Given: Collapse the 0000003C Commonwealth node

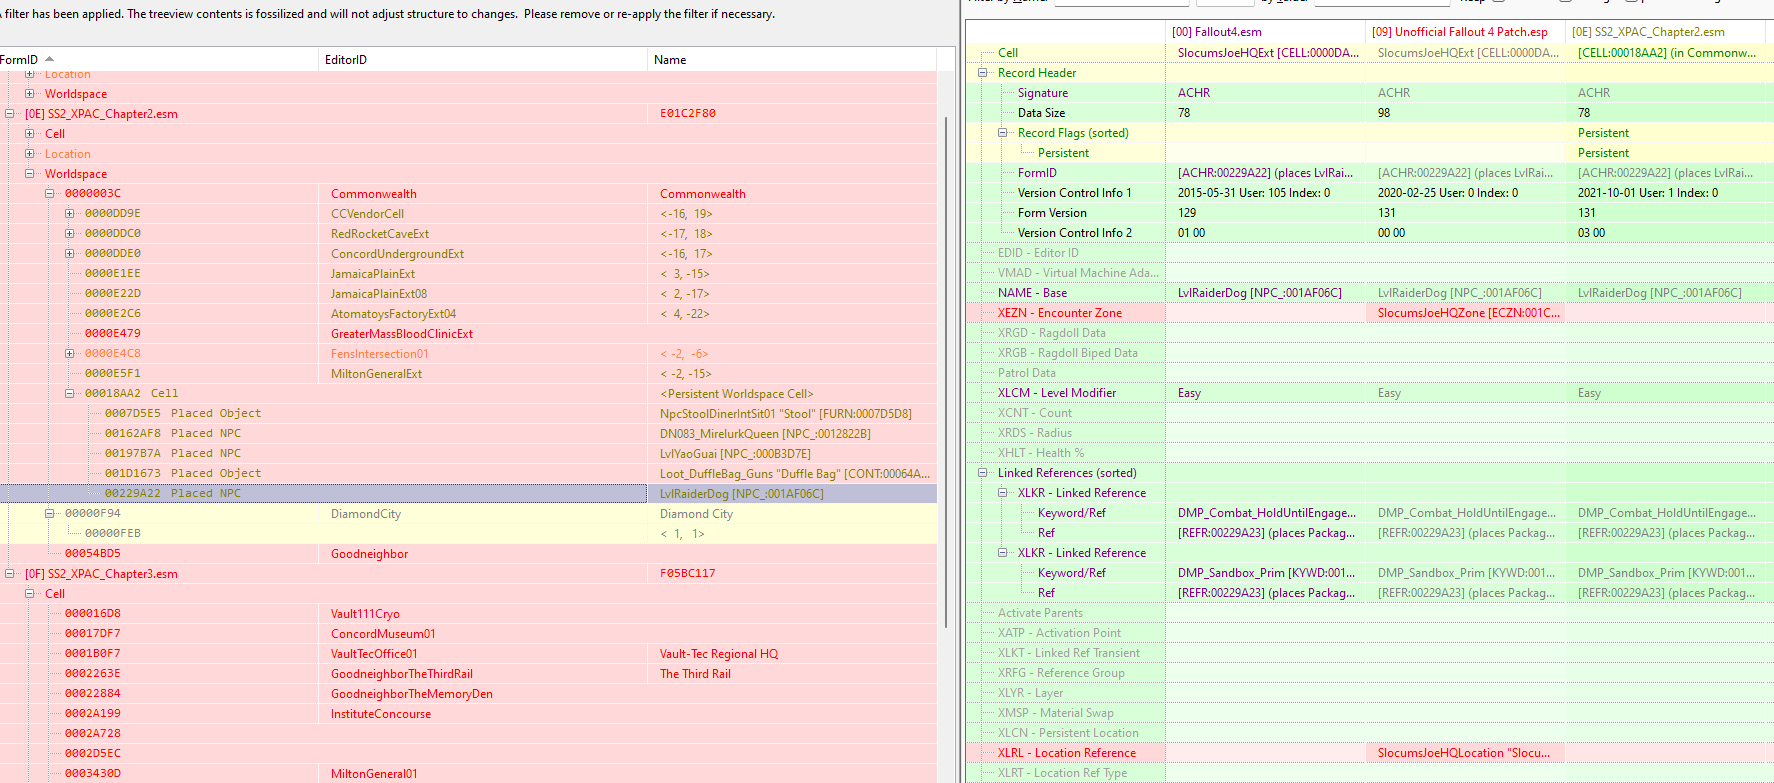Looking at the screenshot, I should 50,194.
